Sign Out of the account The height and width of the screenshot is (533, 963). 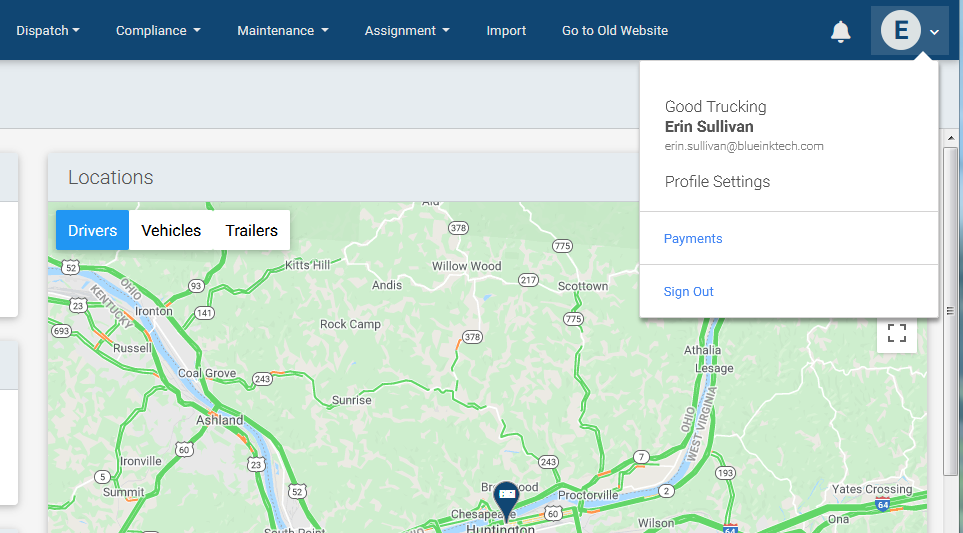click(688, 292)
